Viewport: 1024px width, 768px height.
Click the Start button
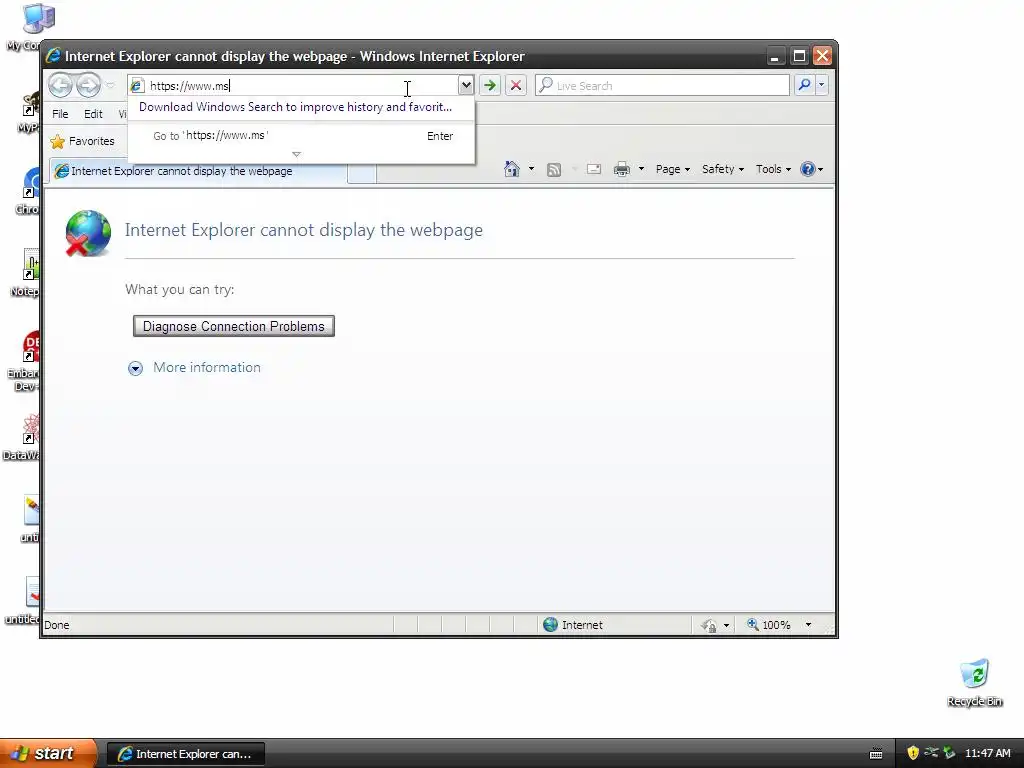(x=48, y=753)
